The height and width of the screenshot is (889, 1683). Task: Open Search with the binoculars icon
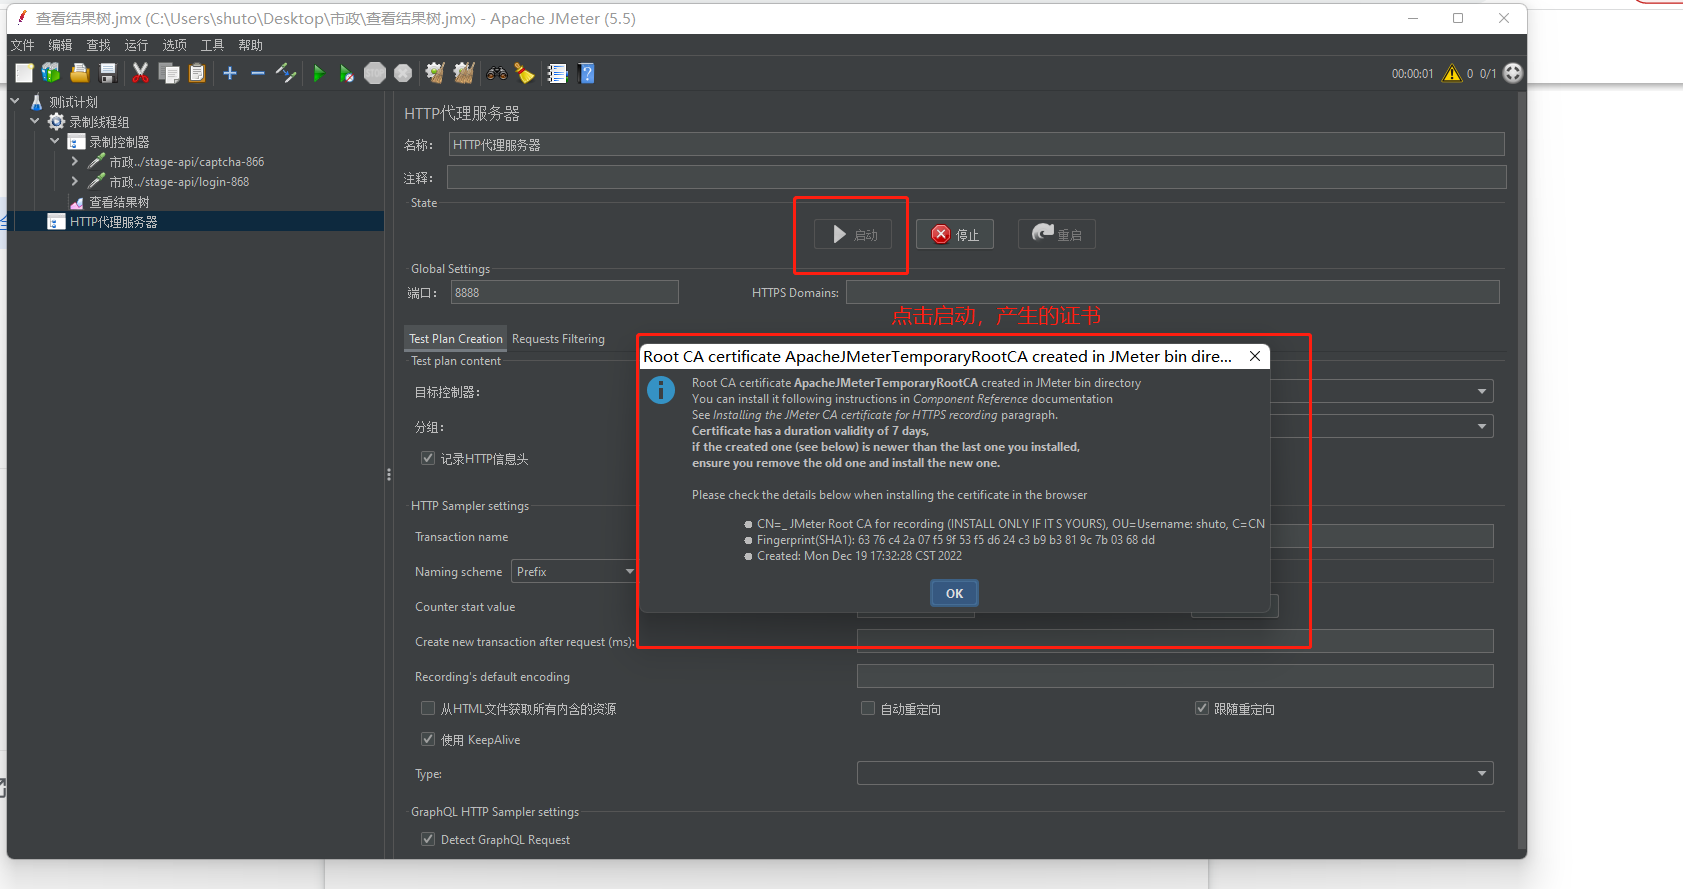[497, 73]
